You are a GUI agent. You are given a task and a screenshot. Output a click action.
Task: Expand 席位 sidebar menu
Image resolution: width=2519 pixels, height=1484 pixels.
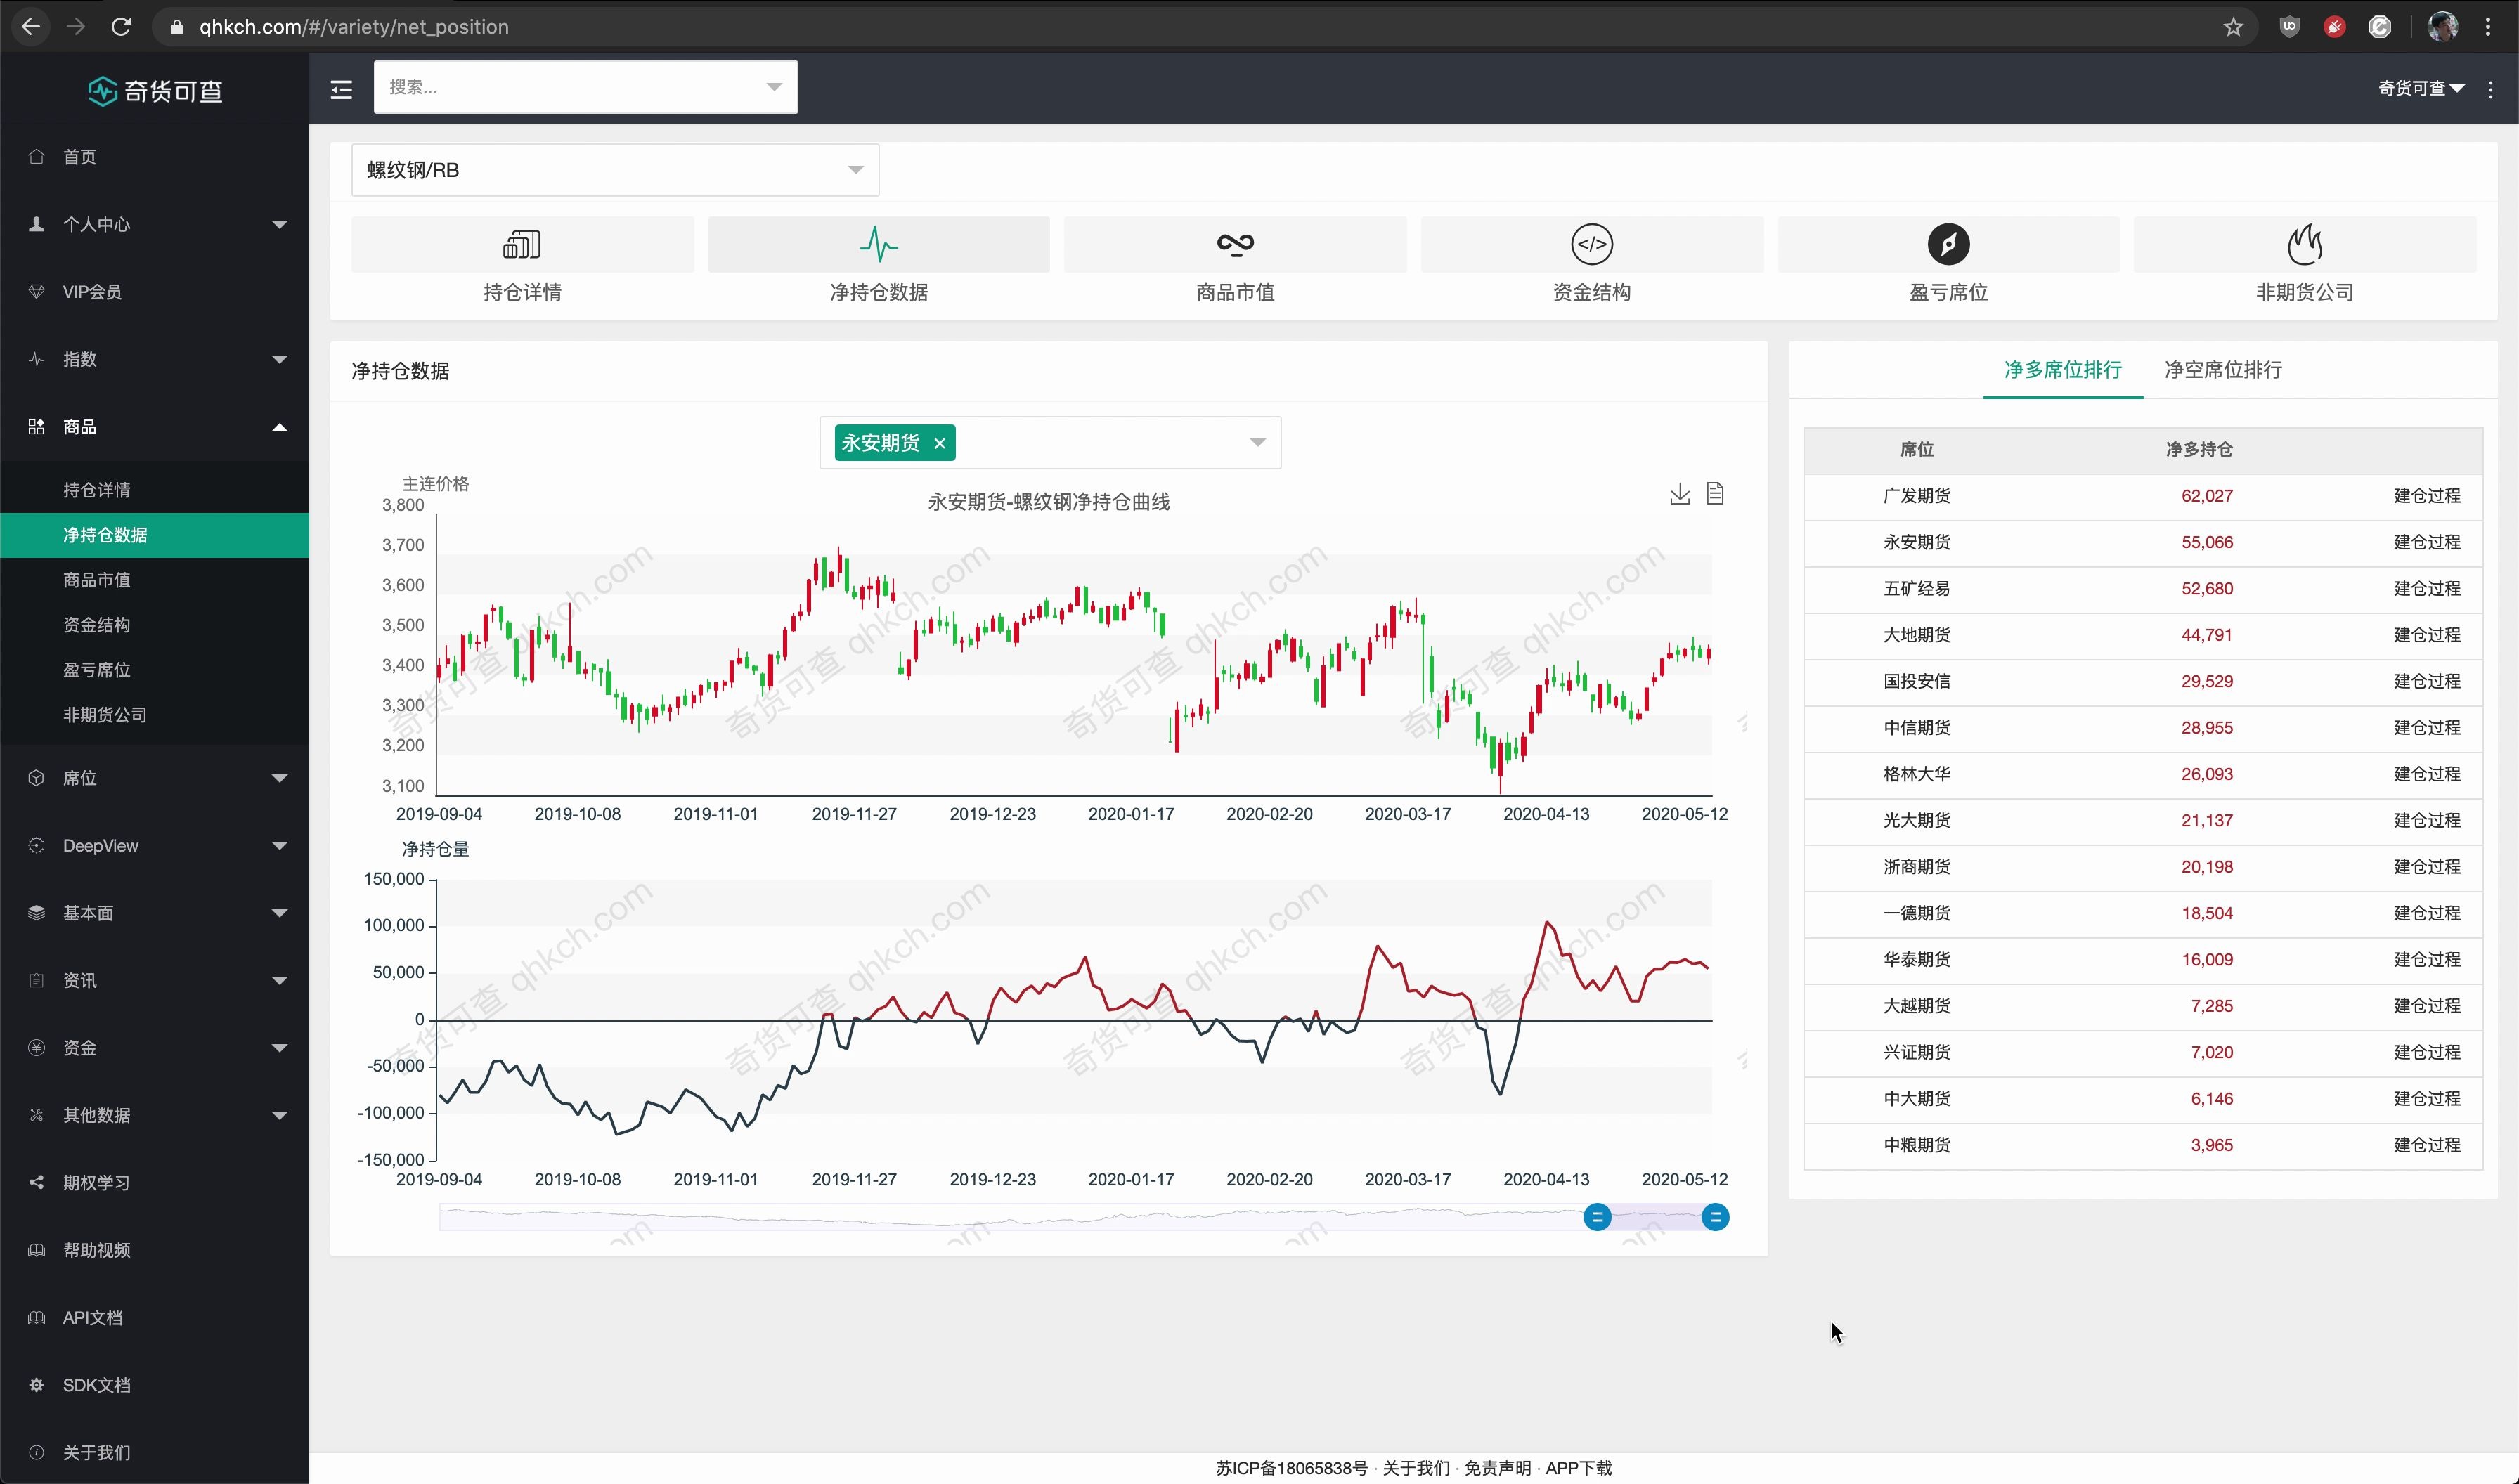coord(155,778)
